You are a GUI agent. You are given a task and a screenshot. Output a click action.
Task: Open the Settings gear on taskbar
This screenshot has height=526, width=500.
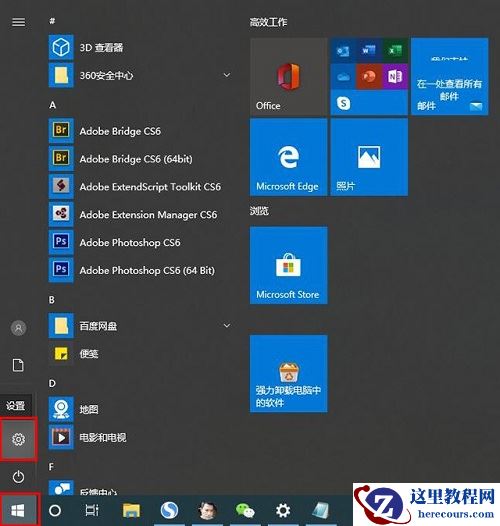click(x=283, y=511)
